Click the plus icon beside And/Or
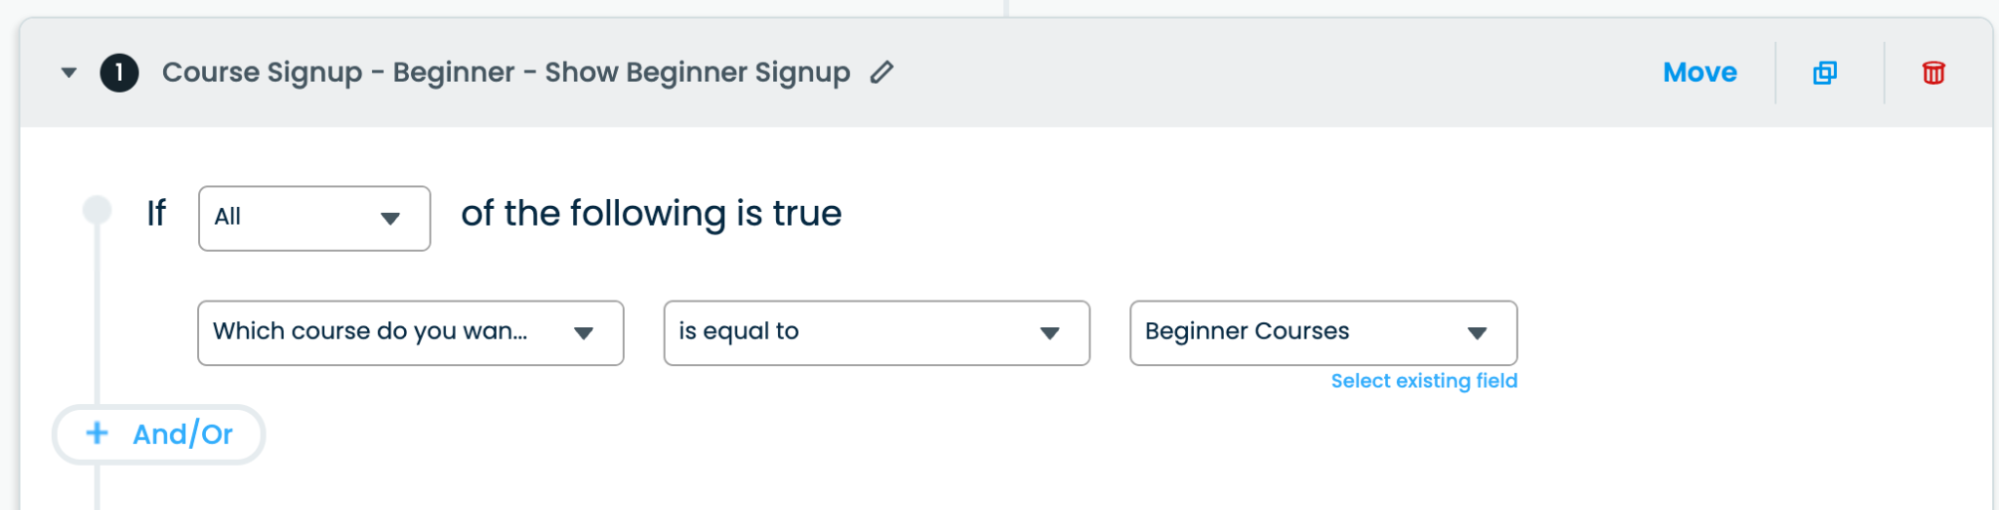The image size is (1999, 511). pos(97,433)
